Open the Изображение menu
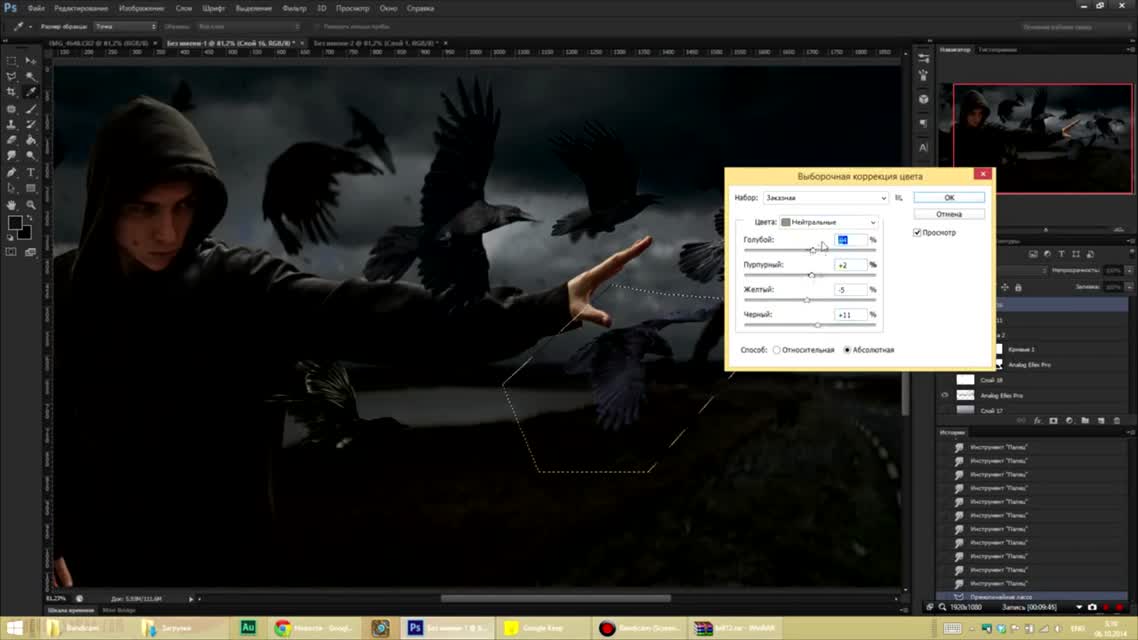 pyautogui.click(x=142, y=9)
